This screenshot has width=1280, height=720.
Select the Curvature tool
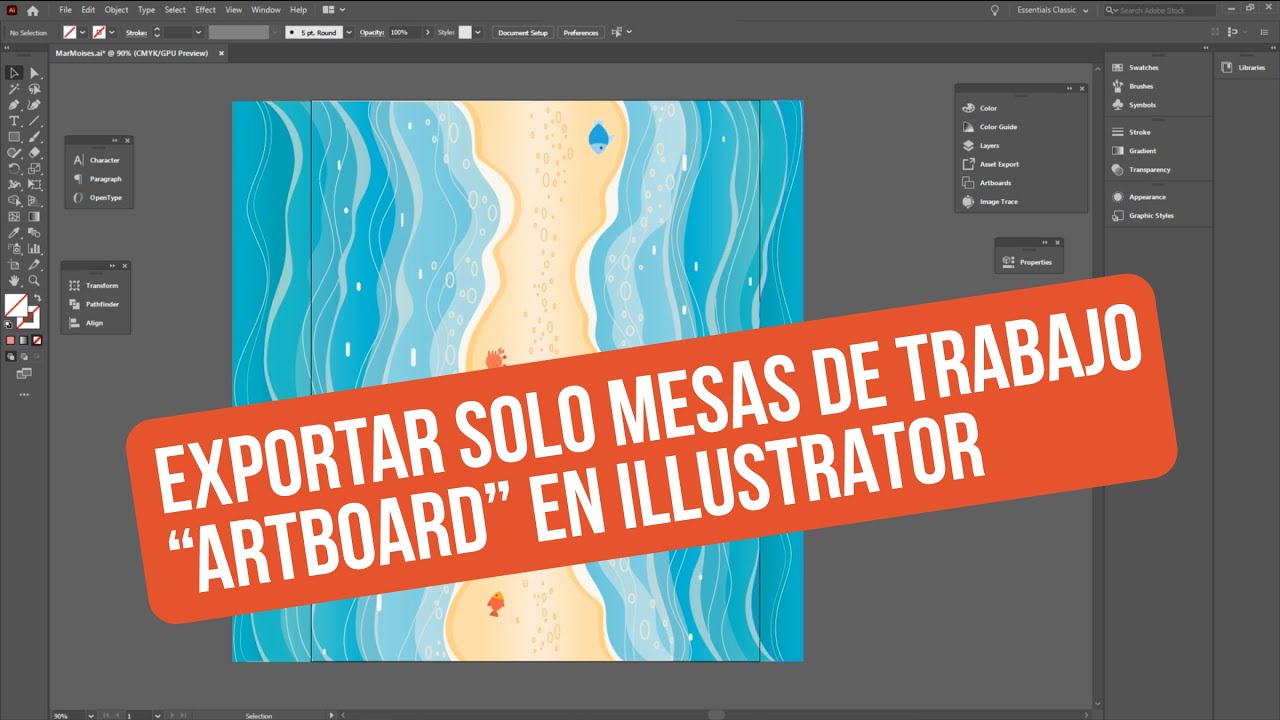(34, 105)
